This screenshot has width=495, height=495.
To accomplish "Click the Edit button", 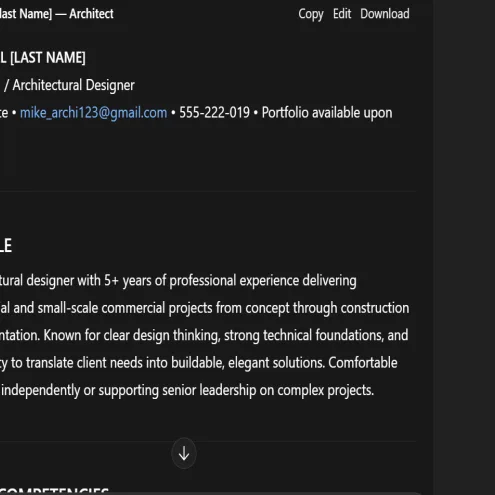I will (x=342, y=14).
